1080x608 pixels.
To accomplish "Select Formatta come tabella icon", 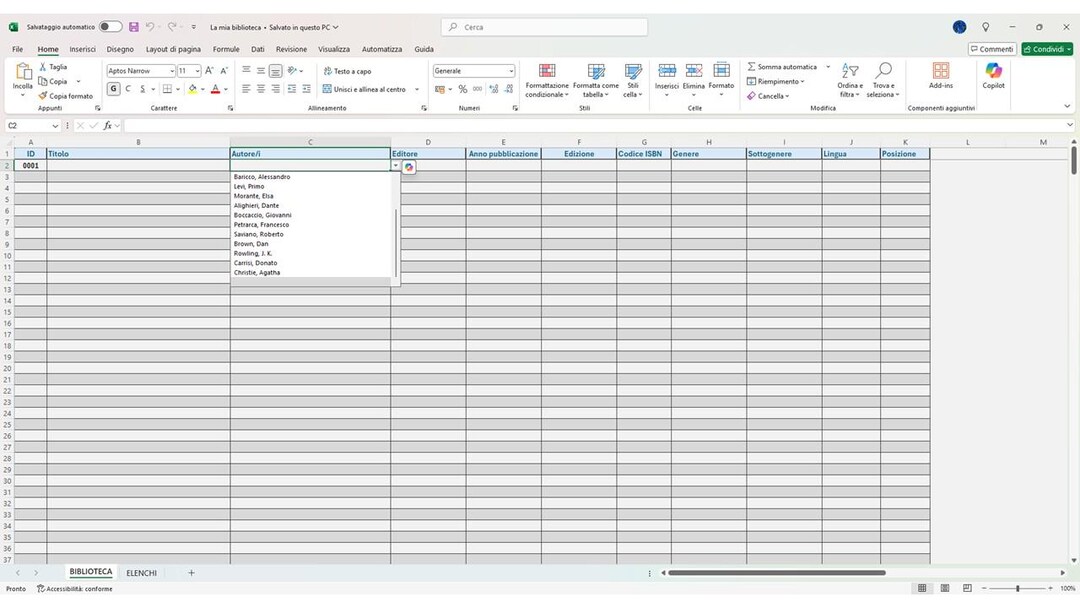I will [x=596, y=71].
